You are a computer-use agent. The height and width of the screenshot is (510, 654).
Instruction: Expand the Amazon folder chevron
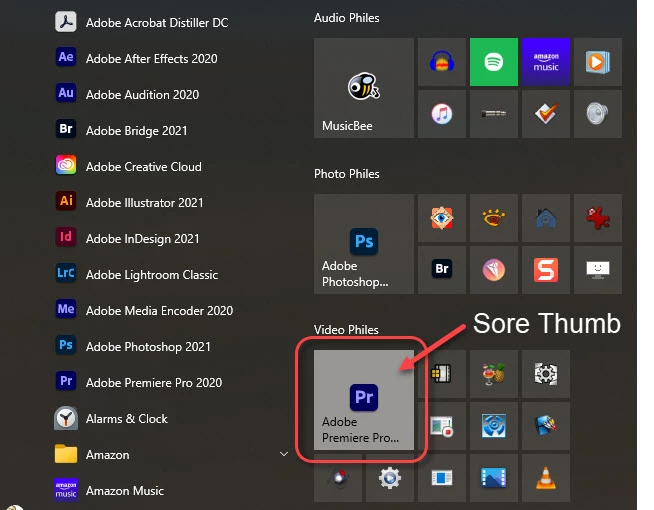[284, 454]
